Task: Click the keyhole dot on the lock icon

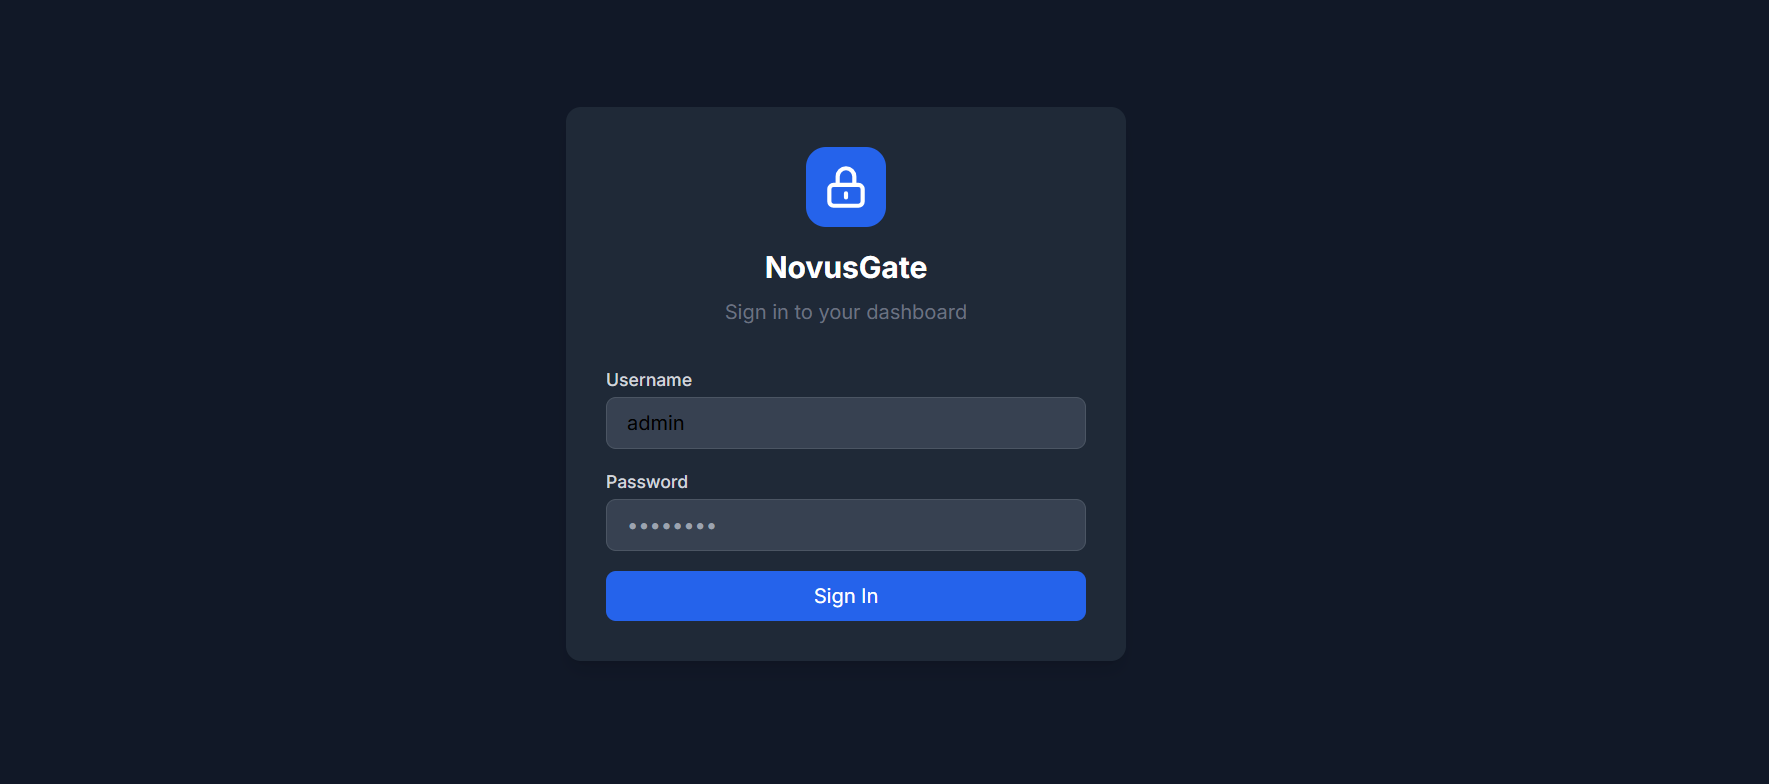Action: click(x=845, y=193)
